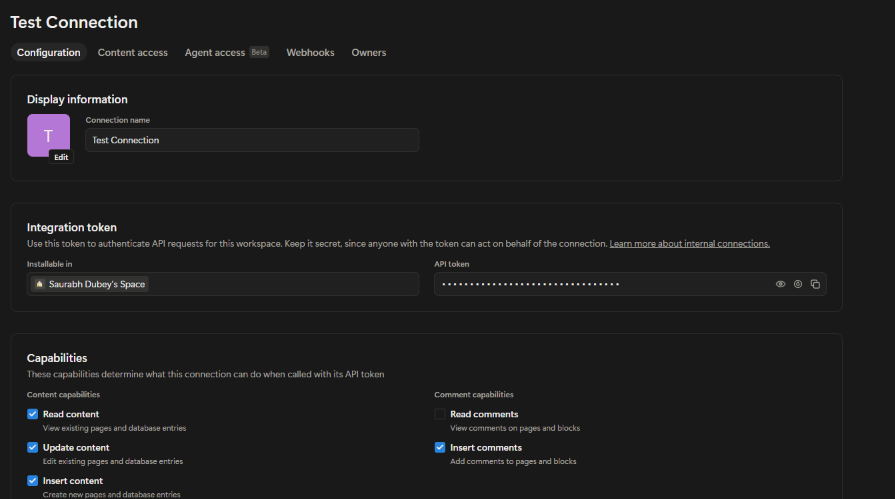The width and height of the screenshot is (895, 499).
Task: Open the Agent access tab
Action: 215,53
